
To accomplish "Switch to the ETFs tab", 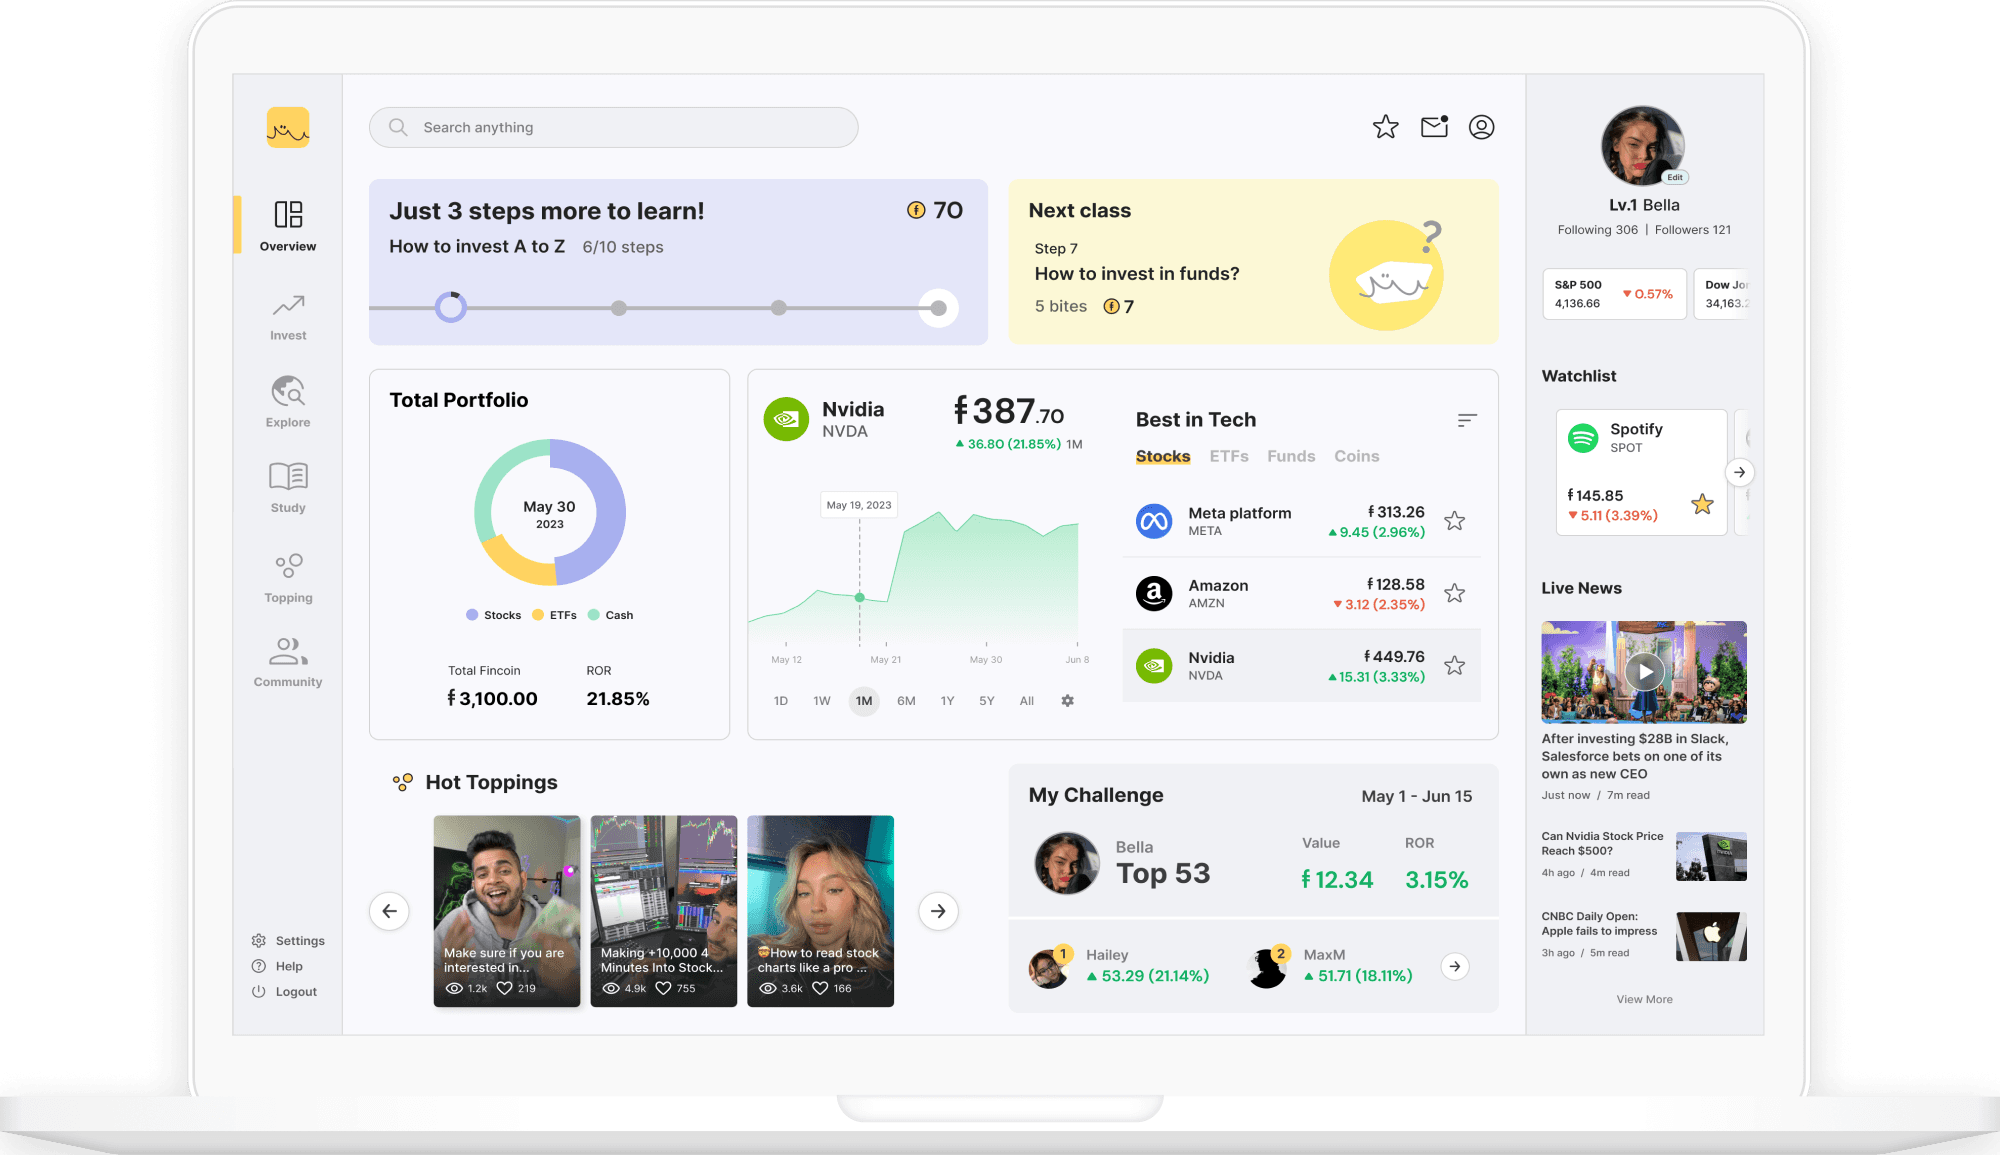I will pos(1228,456).
